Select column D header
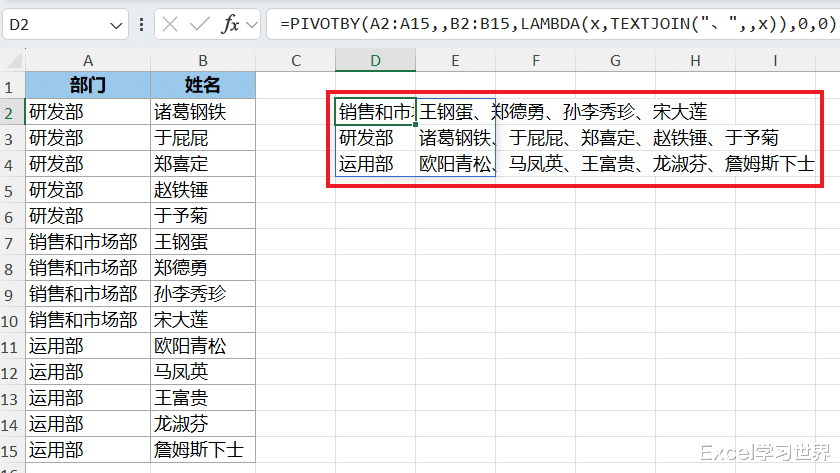The height and width of the screenshot is (473, 840). [x=376, y=61]
